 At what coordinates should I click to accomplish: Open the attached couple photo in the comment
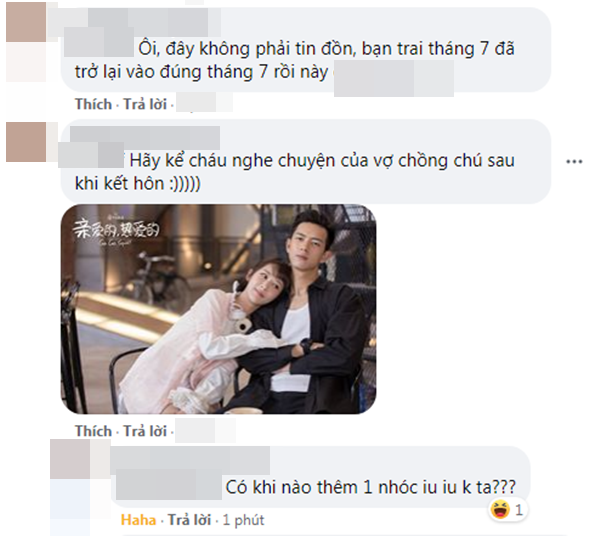pyautogui.click(x=218, y=309)
